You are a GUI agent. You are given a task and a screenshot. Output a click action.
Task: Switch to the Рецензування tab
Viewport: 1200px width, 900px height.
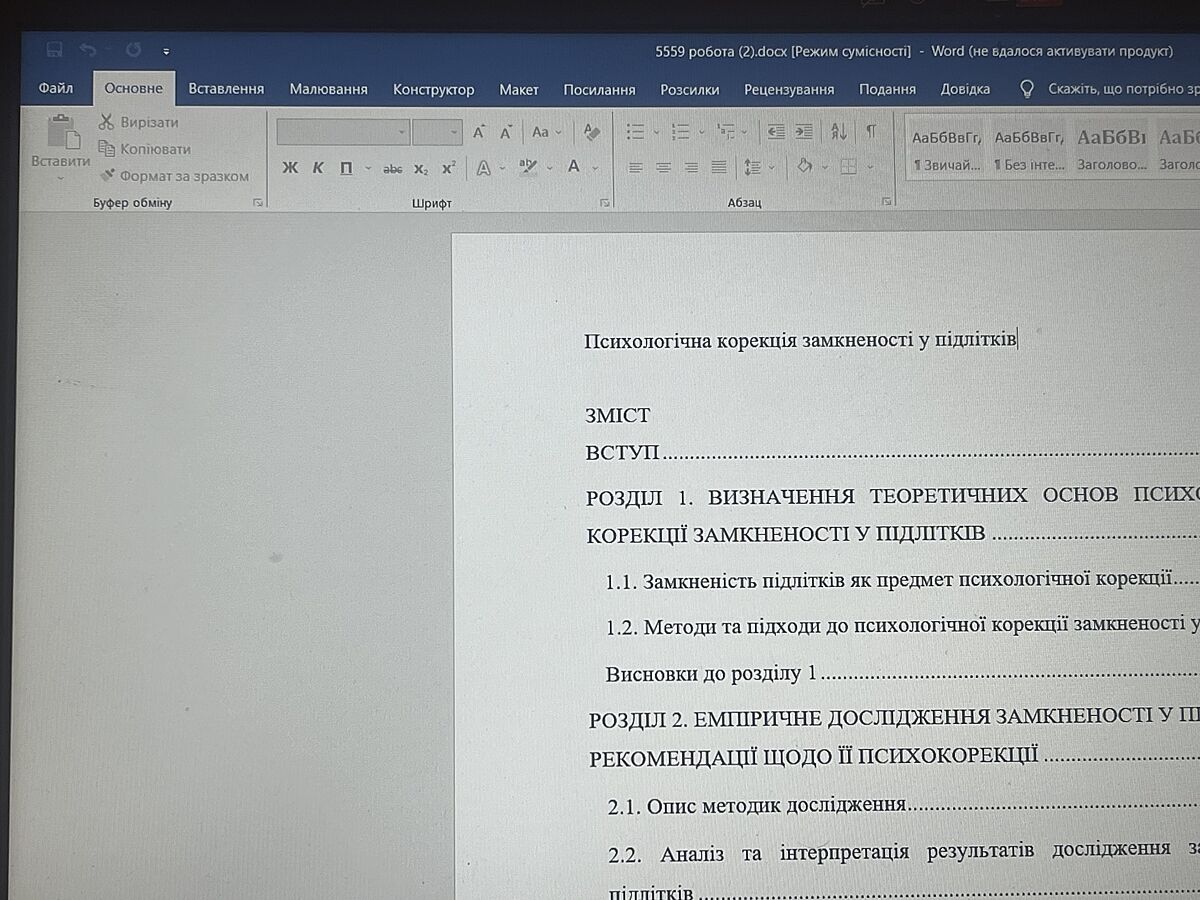(x=788, y=89)
